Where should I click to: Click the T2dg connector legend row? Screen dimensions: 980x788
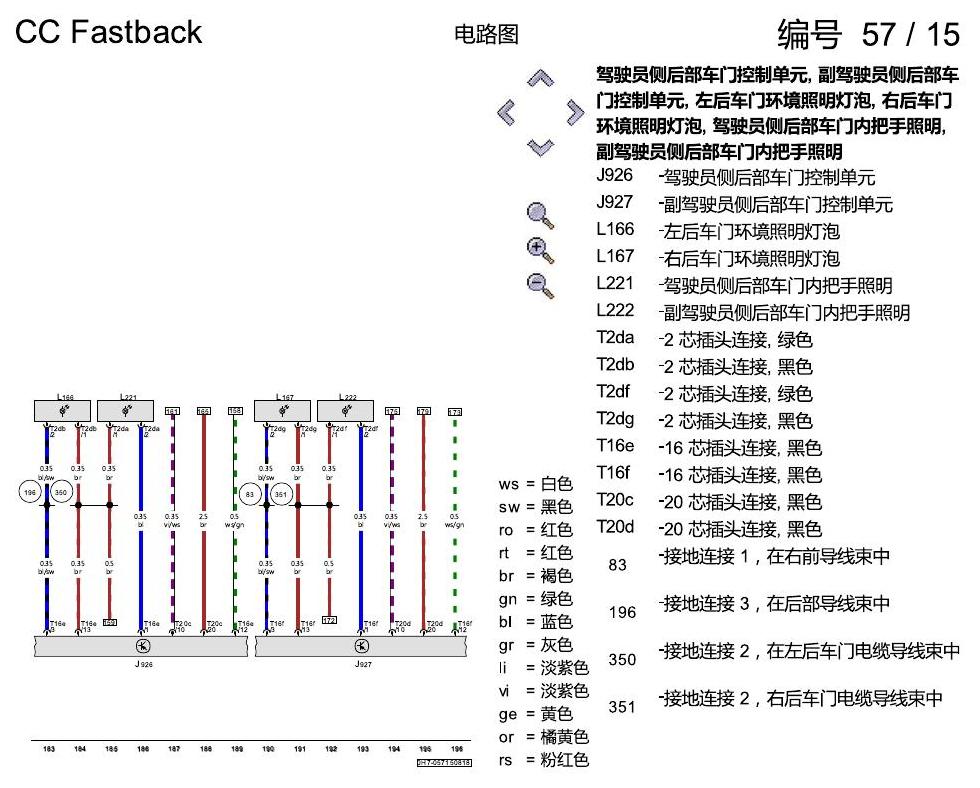[704, 420]
